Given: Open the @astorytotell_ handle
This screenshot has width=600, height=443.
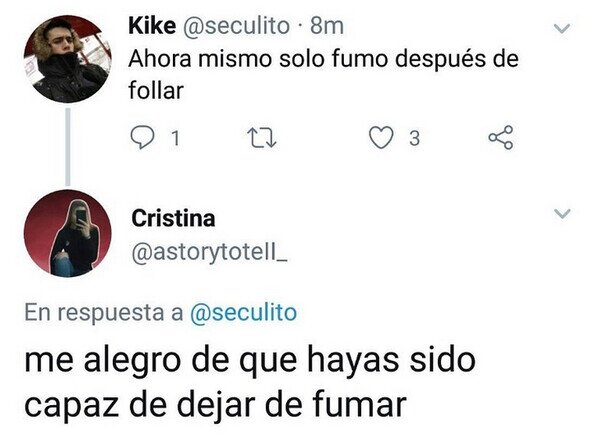Looking at the screenshot, I should click(x=209, y=252).
